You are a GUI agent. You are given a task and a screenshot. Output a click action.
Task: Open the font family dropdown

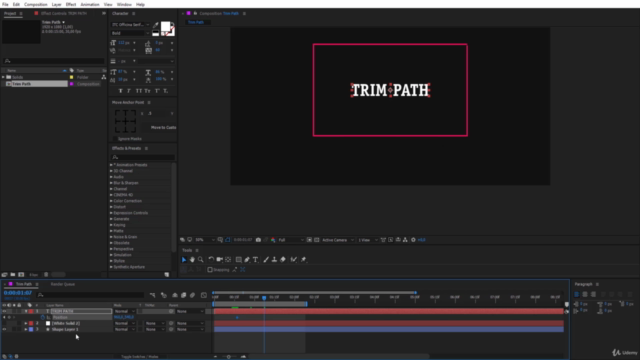tap(131, 25)
